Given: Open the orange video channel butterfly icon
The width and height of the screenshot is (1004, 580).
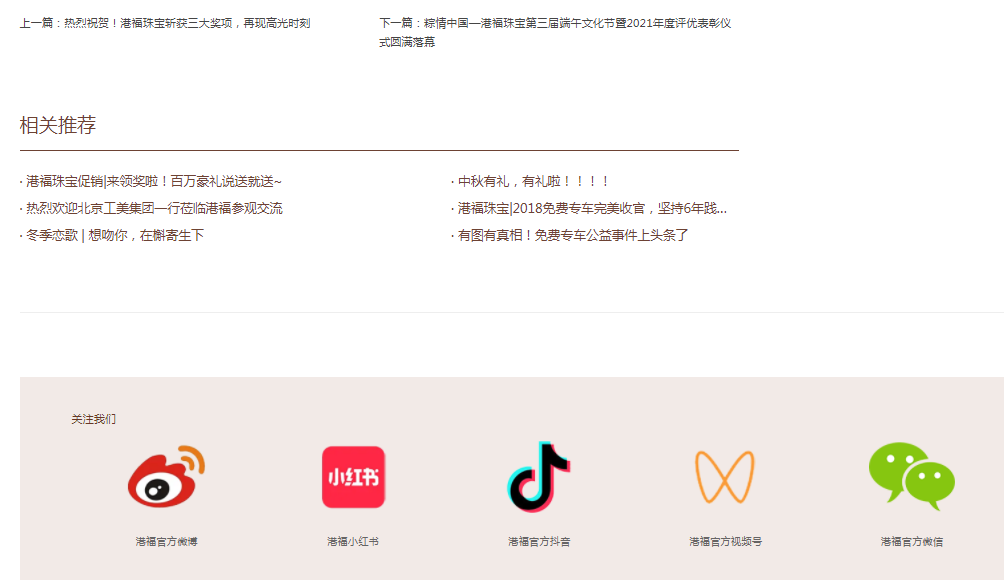Looking at the screenshot, I should click(x=725, y=477).
